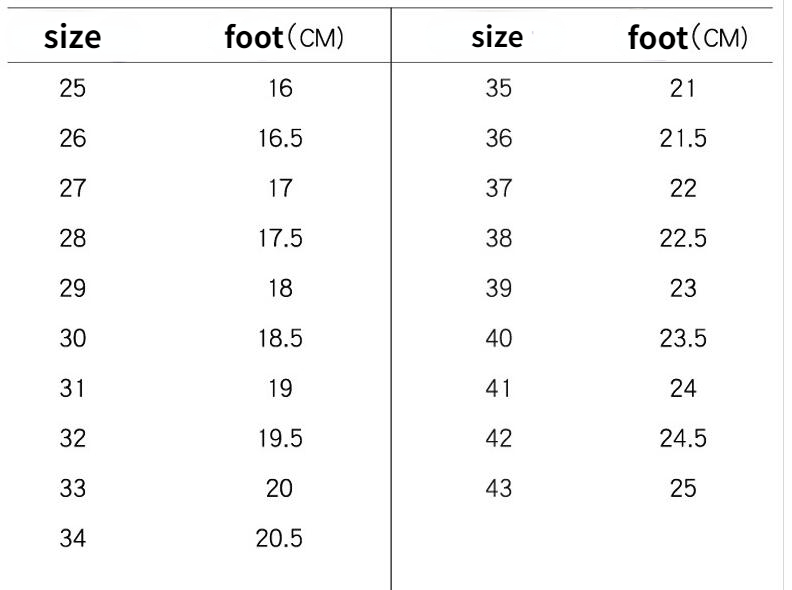
Task: Click the right 'foot (CM)' column header
Action: pyautogui.click(x=687, y=37)
